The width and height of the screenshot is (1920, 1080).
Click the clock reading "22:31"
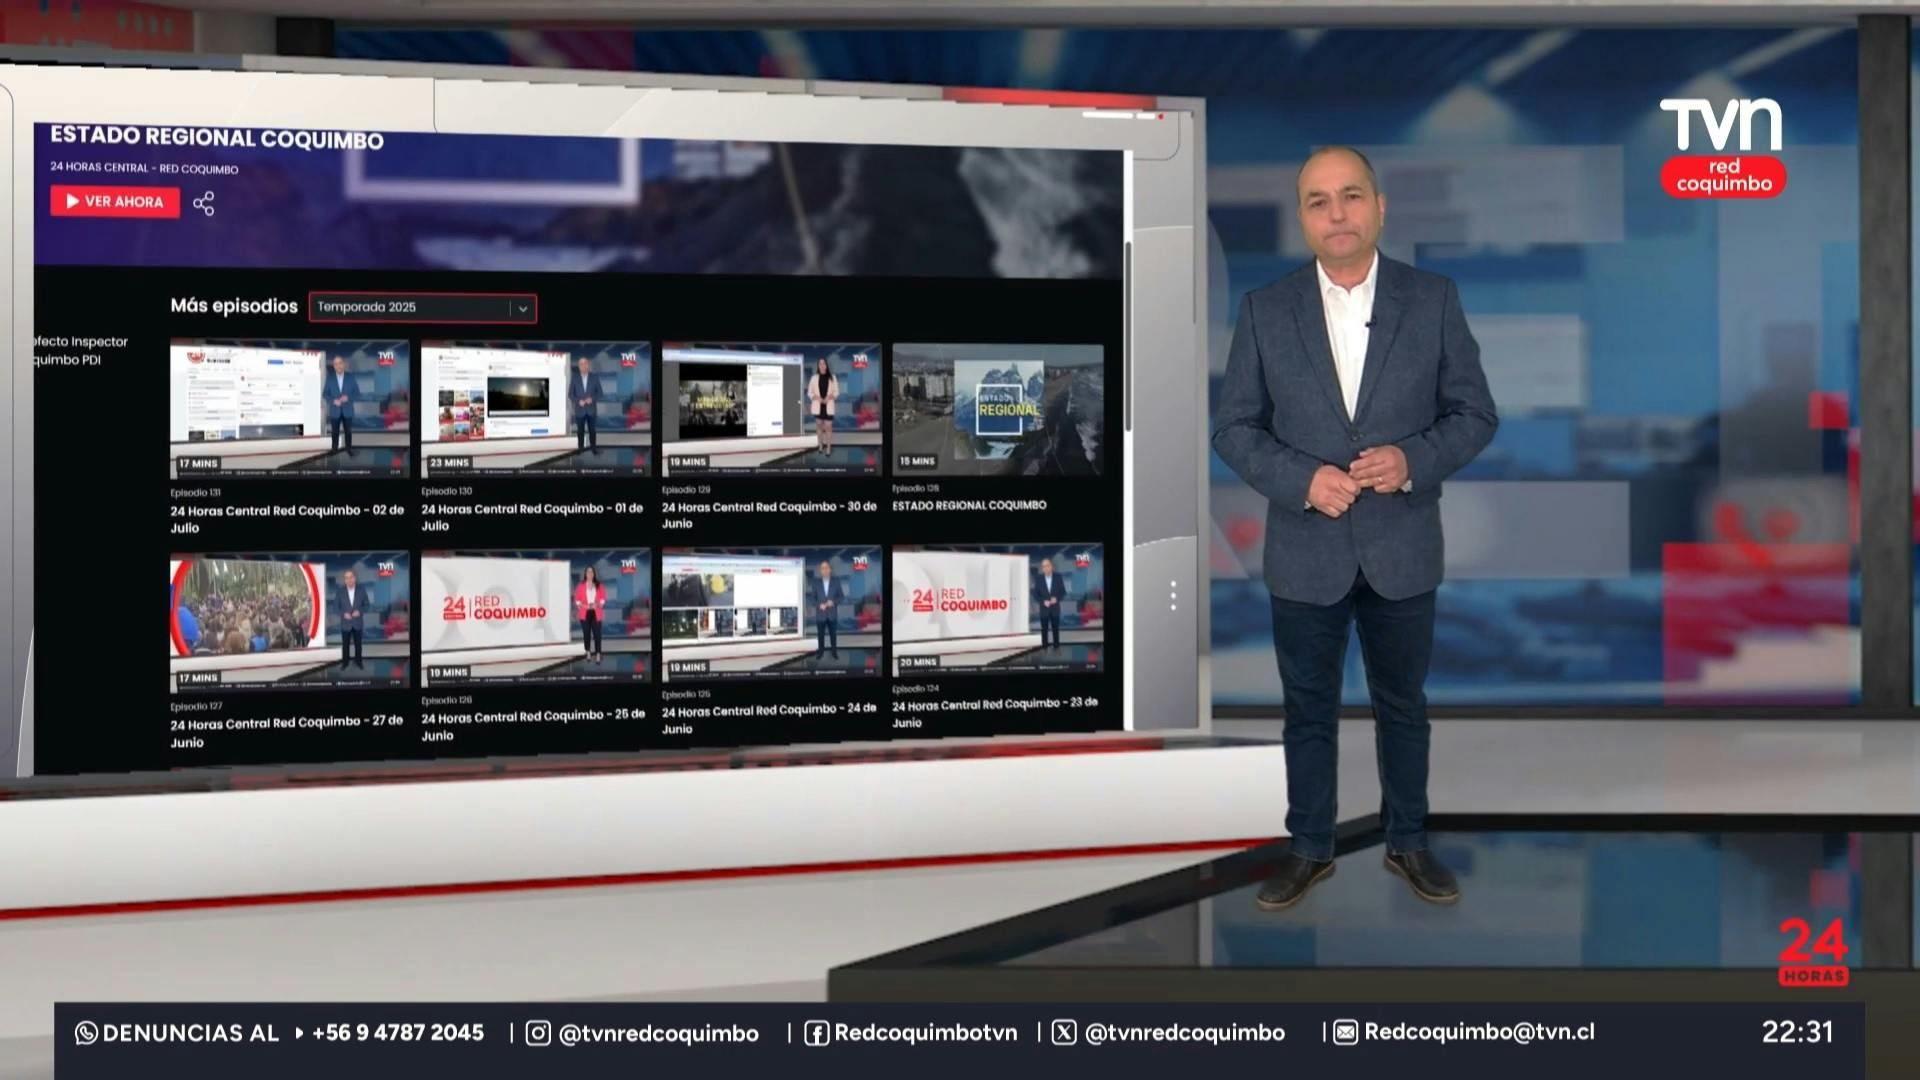(1798, 1032)
